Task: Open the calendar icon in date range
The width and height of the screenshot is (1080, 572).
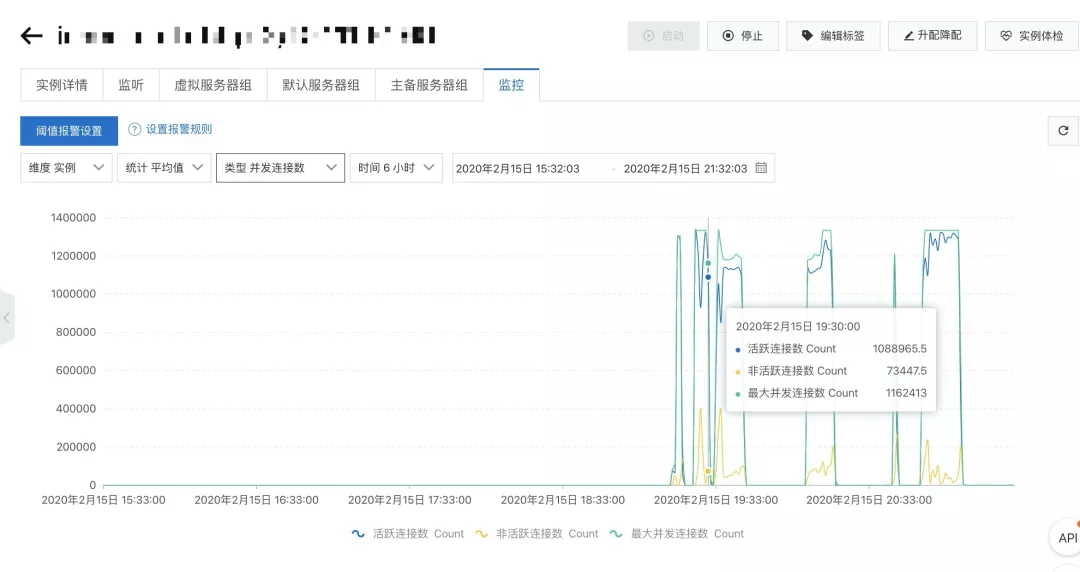Action: [x=761, y=167]
